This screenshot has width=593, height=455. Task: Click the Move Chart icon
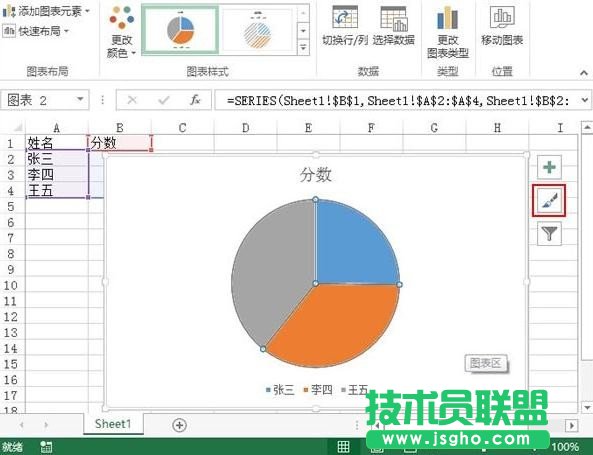[502, 17]
